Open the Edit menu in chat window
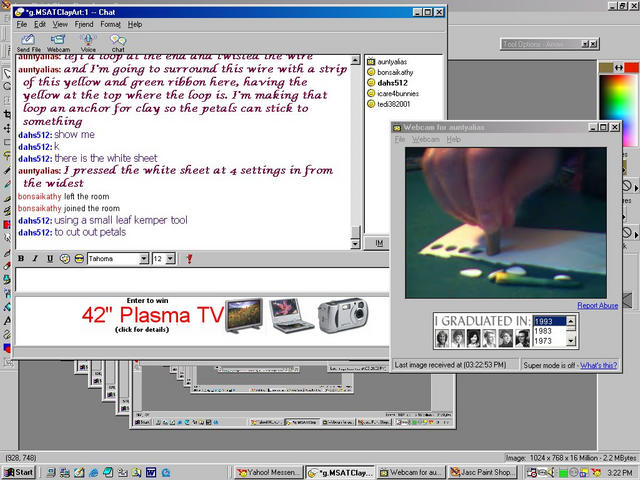 40,24
